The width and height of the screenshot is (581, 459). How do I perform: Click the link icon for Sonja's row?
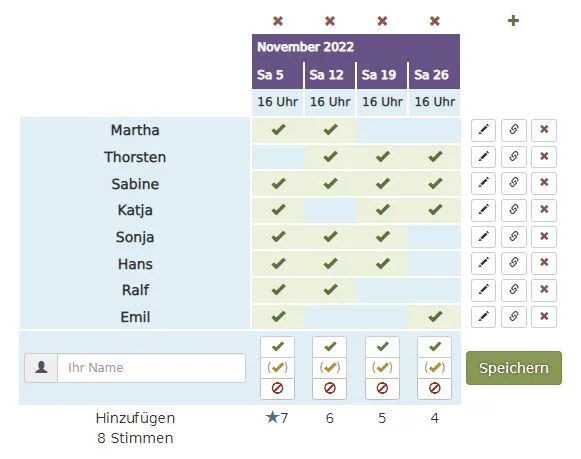point(514,236)
